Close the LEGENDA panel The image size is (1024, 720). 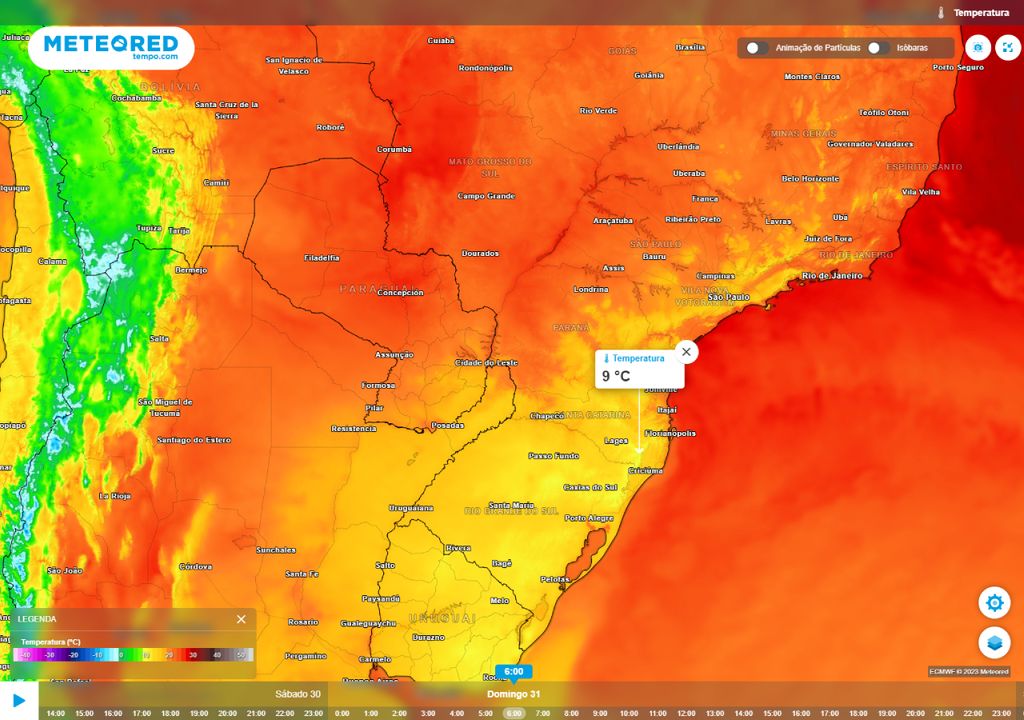(x=240, y=618)
